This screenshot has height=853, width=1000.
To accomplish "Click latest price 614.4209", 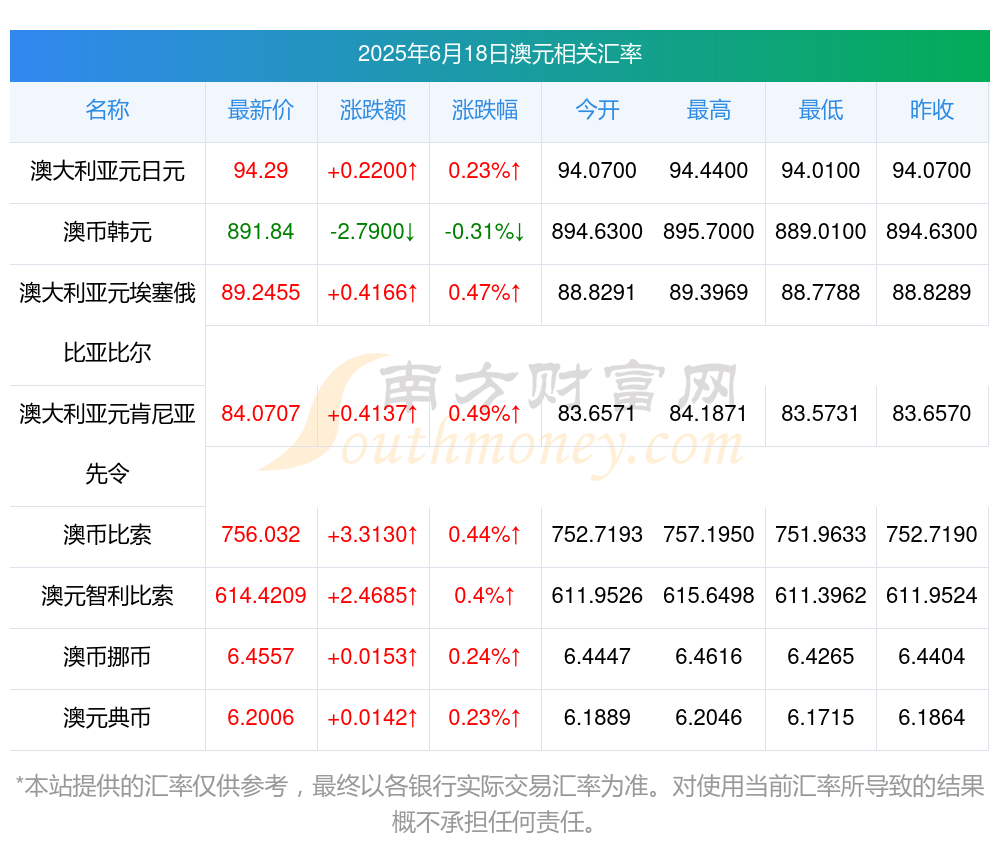I will 261,596.
